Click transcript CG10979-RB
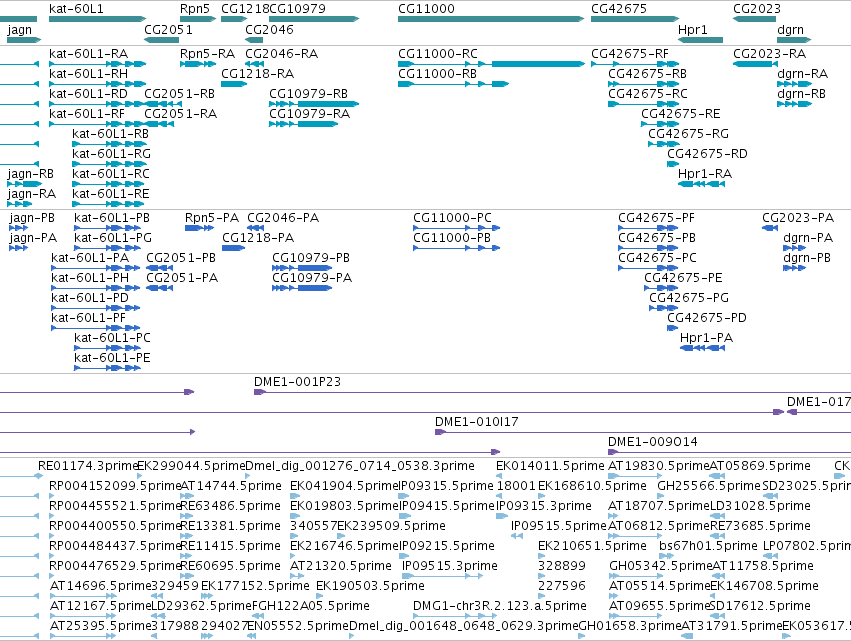 click(314, 104)
